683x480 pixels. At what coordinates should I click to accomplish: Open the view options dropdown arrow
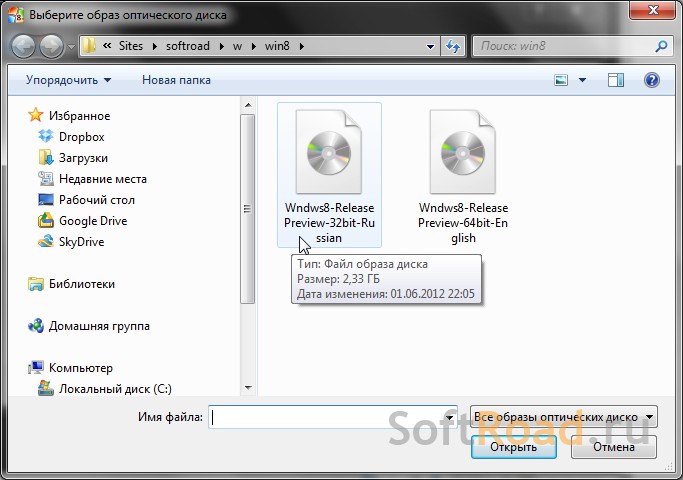(x=582, y=80)
